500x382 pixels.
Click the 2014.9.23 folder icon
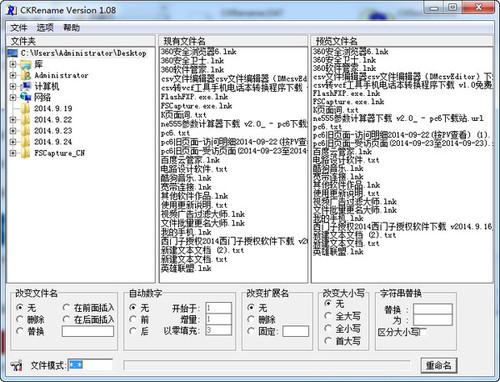click(x=26, y=131)
